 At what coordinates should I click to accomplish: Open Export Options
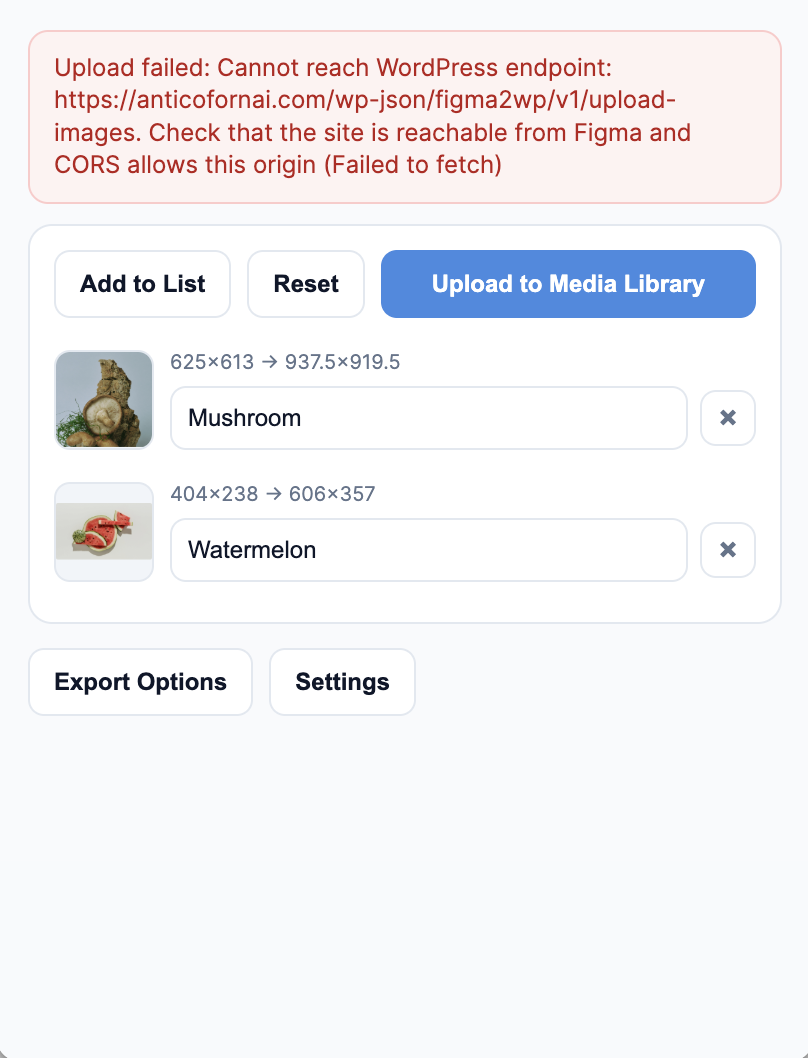(140, 682)
